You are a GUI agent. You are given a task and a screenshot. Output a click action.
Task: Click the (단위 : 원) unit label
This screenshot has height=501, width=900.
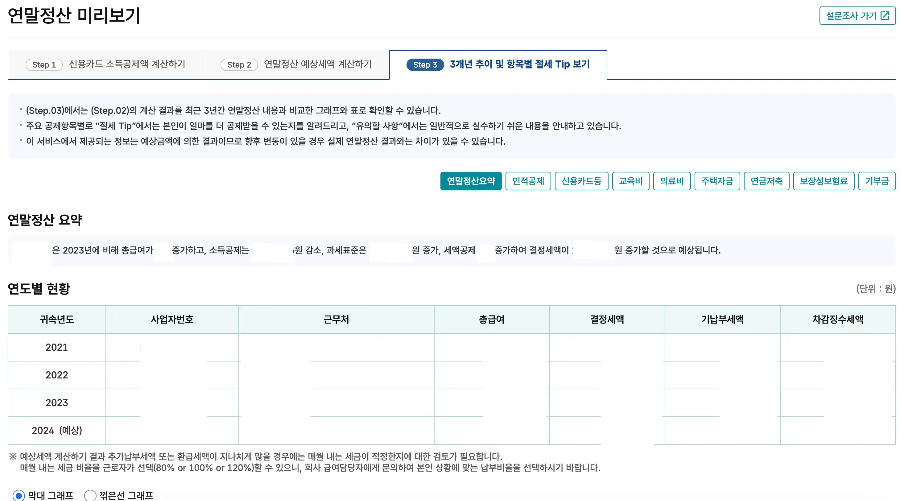click(x=876, y=289)
